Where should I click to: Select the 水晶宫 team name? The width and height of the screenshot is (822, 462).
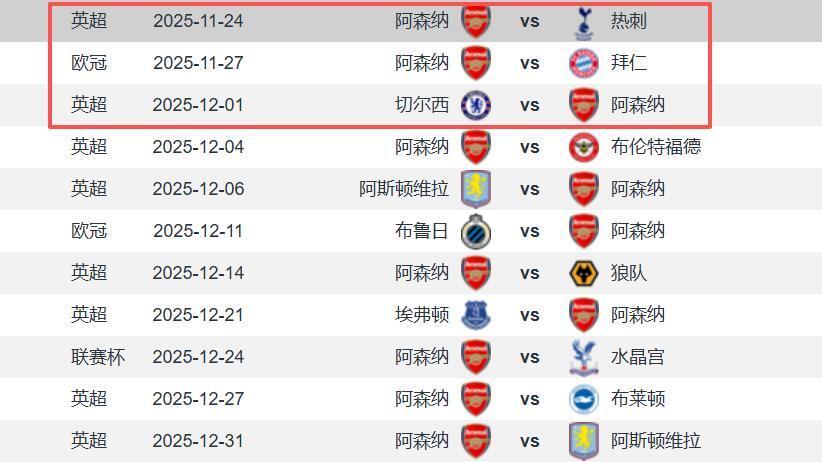click(638, 357)
